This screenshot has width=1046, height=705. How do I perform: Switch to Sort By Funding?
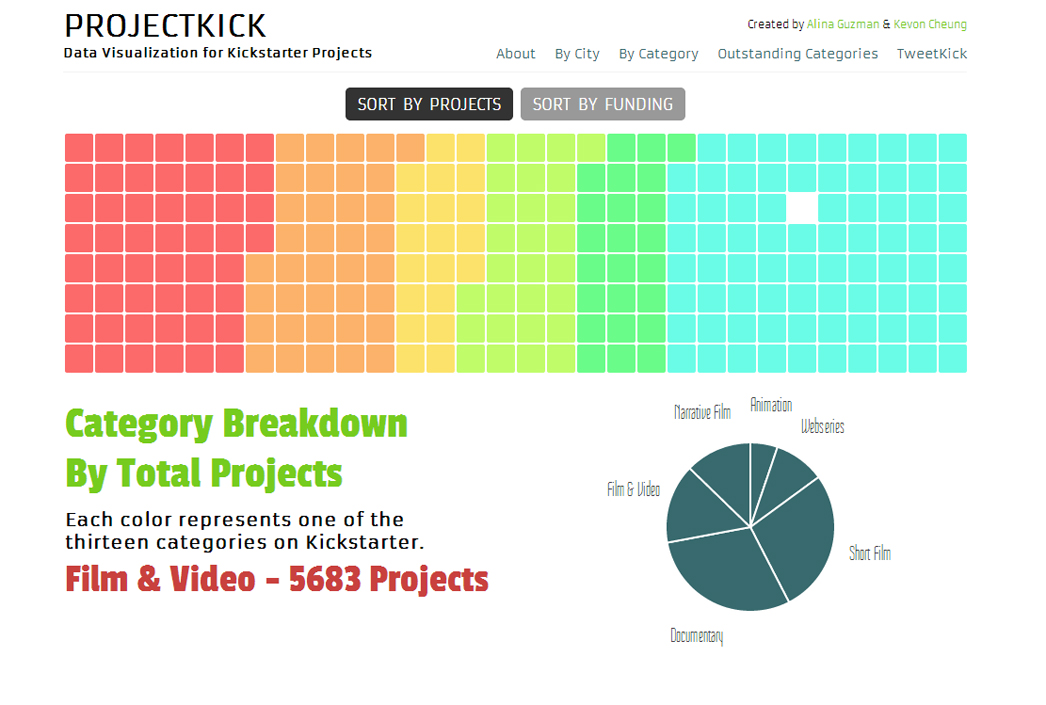tap(603, 104)
